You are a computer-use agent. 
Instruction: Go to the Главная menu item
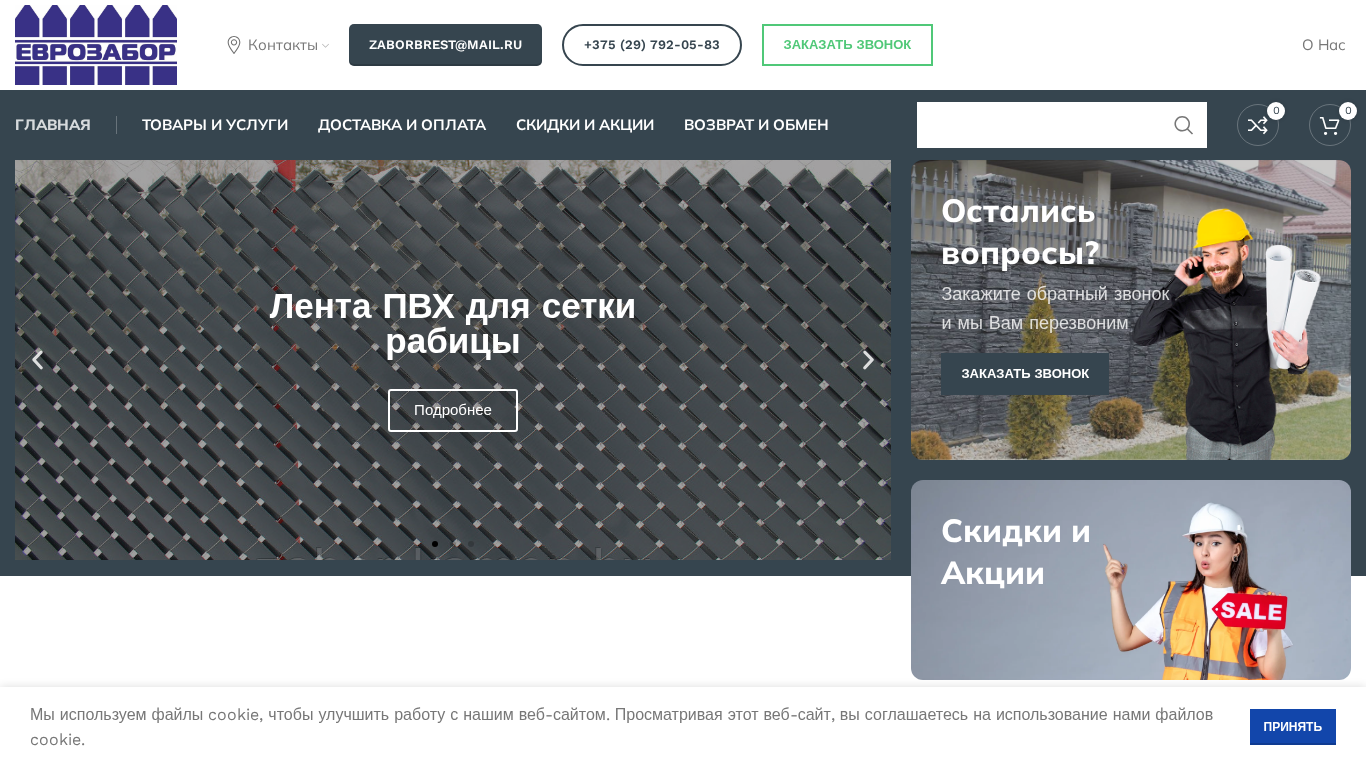click(x=53, y=125)
